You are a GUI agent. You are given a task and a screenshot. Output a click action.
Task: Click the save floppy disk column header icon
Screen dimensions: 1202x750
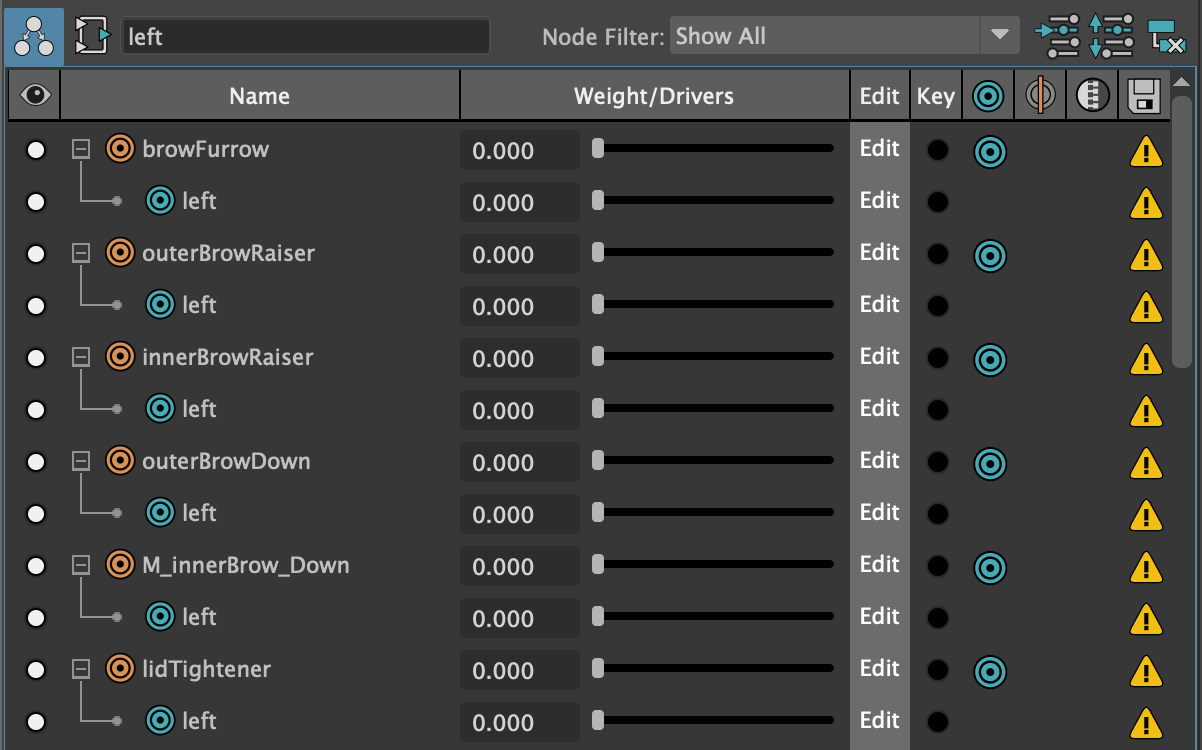coord(1143,97)
